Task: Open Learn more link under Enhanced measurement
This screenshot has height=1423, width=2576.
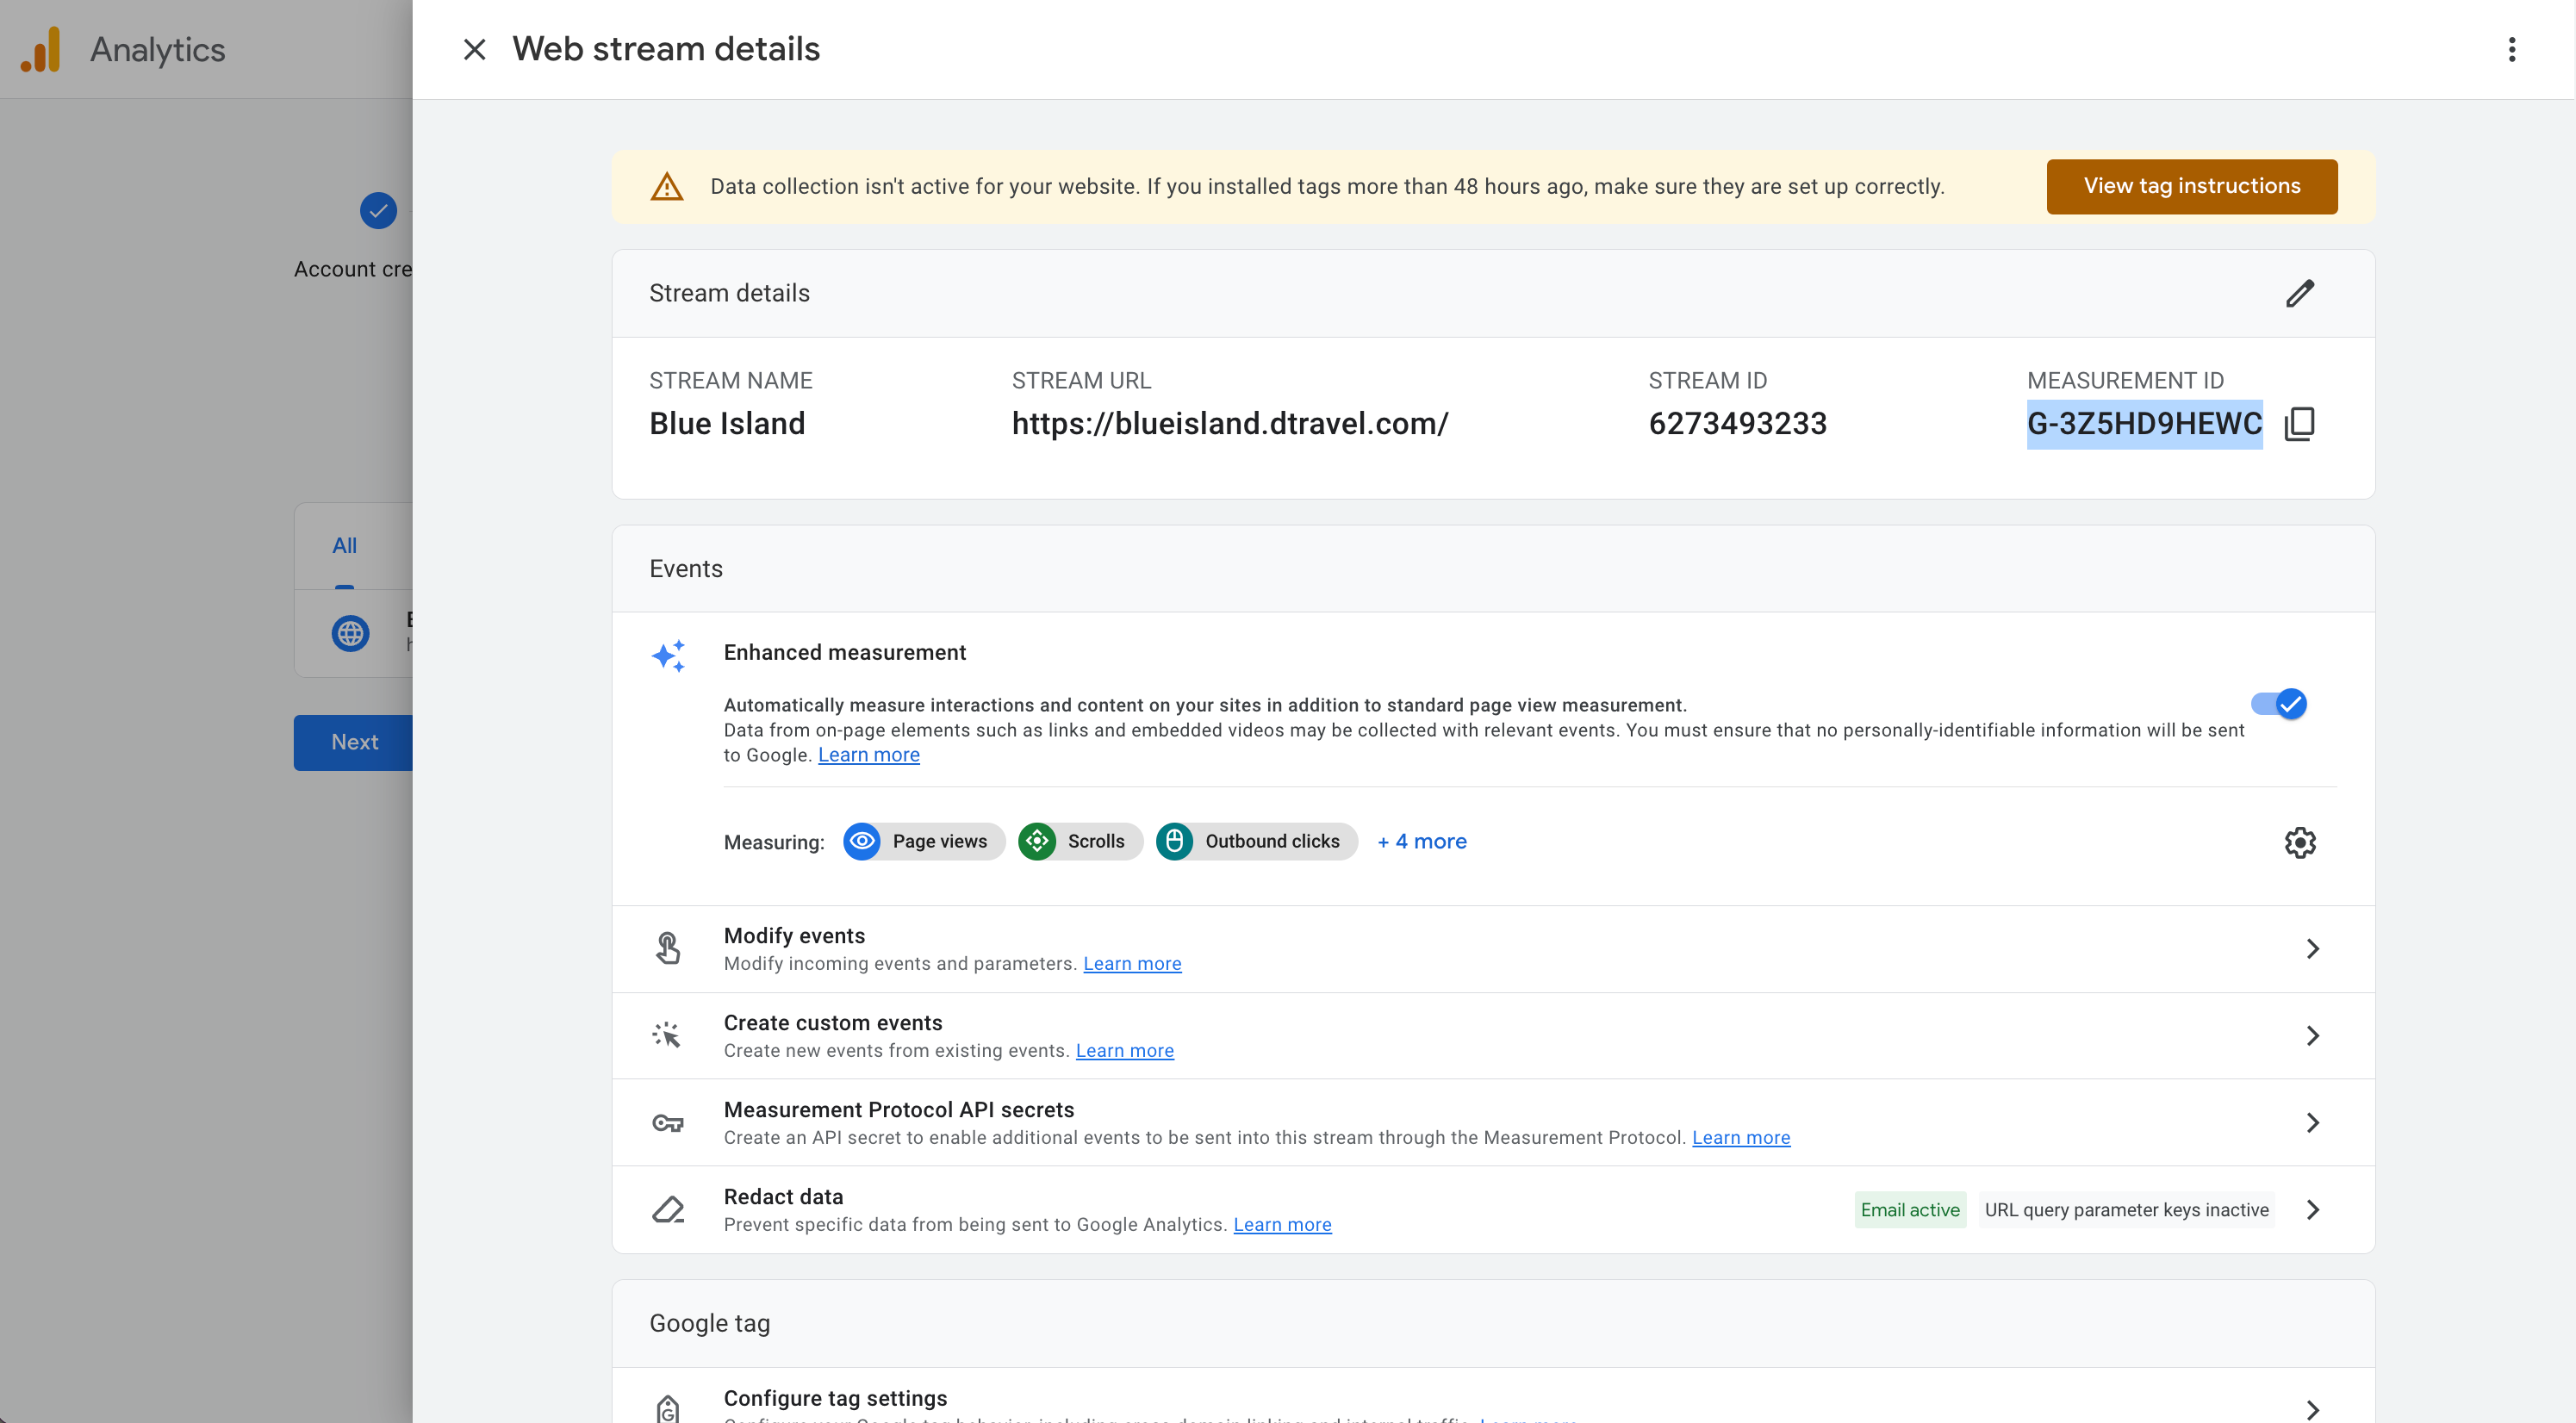Action: 868,755
